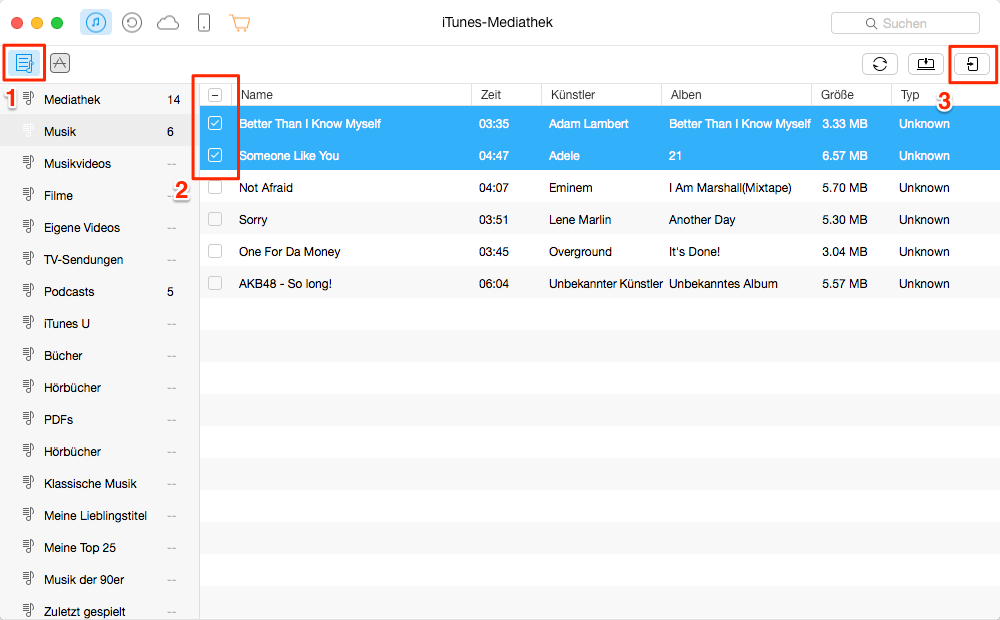Switch to the Apps category icon
This screenshot has height=620, width=1000.
click(60, 63)
